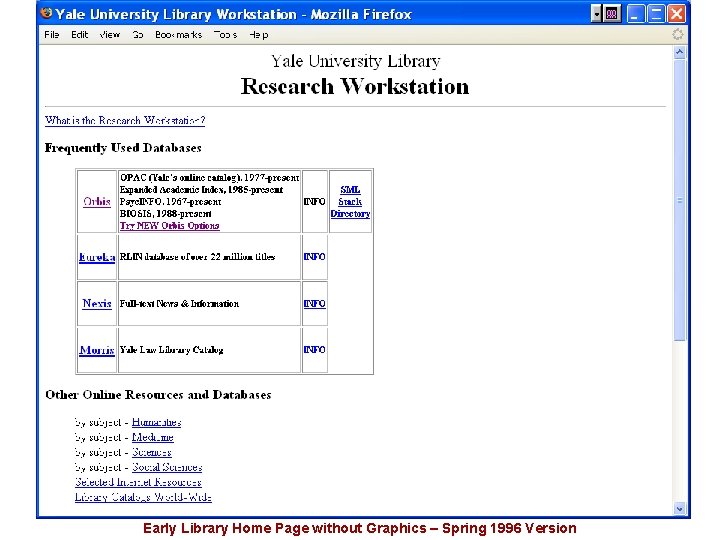Click 'BIOSIS, 1988-present' text

click(166, 214)
